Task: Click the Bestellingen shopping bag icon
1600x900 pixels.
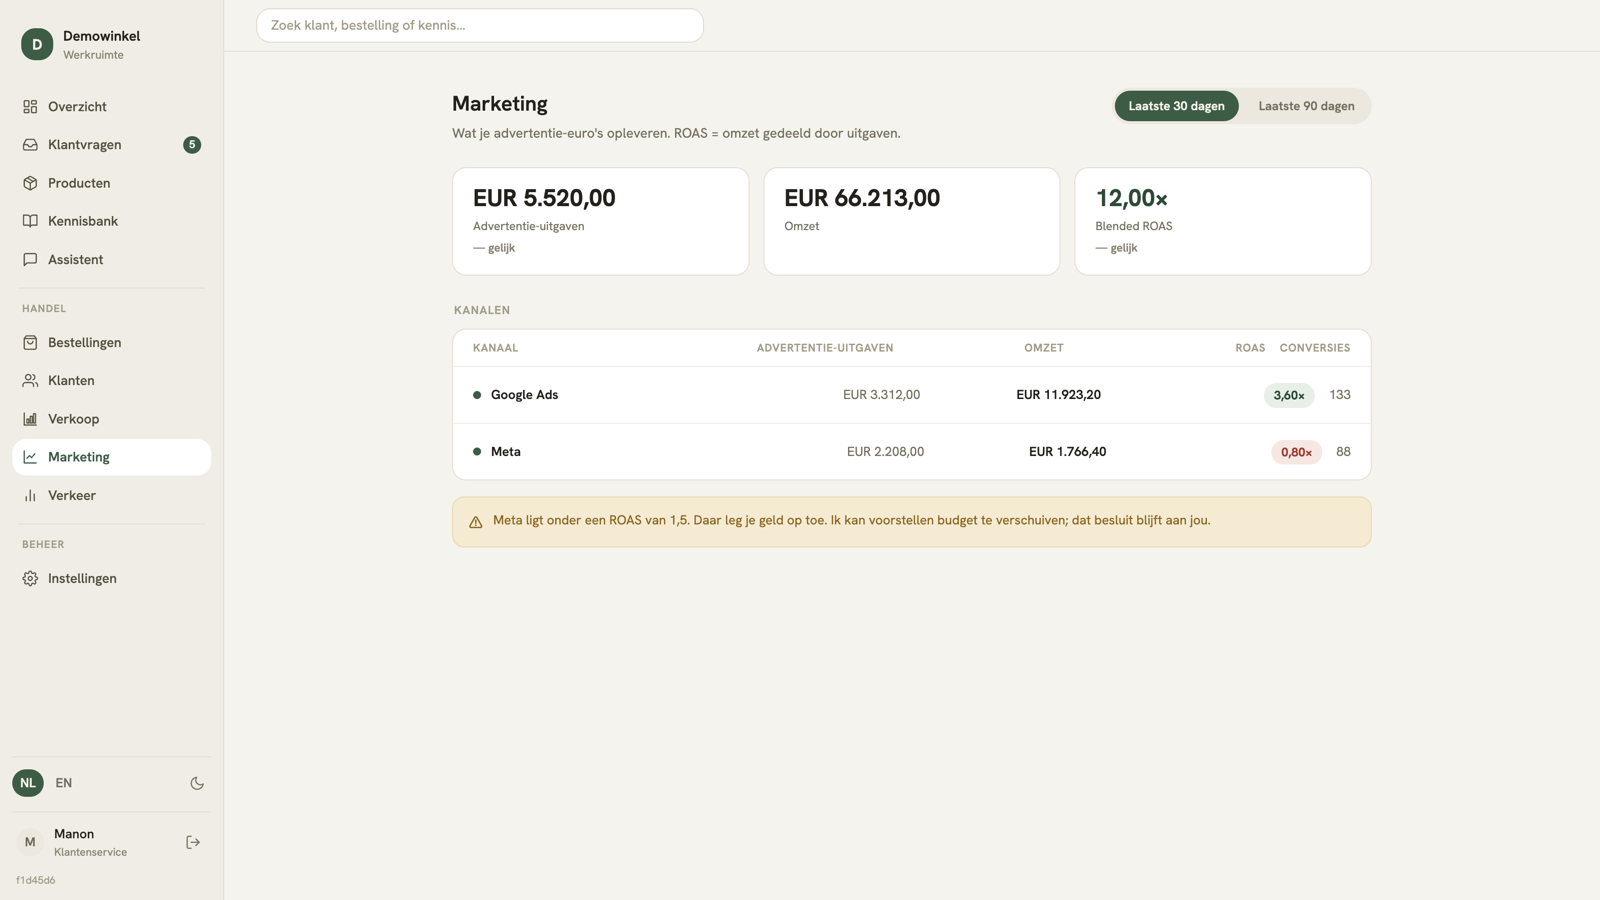Action: coord(30,343)
